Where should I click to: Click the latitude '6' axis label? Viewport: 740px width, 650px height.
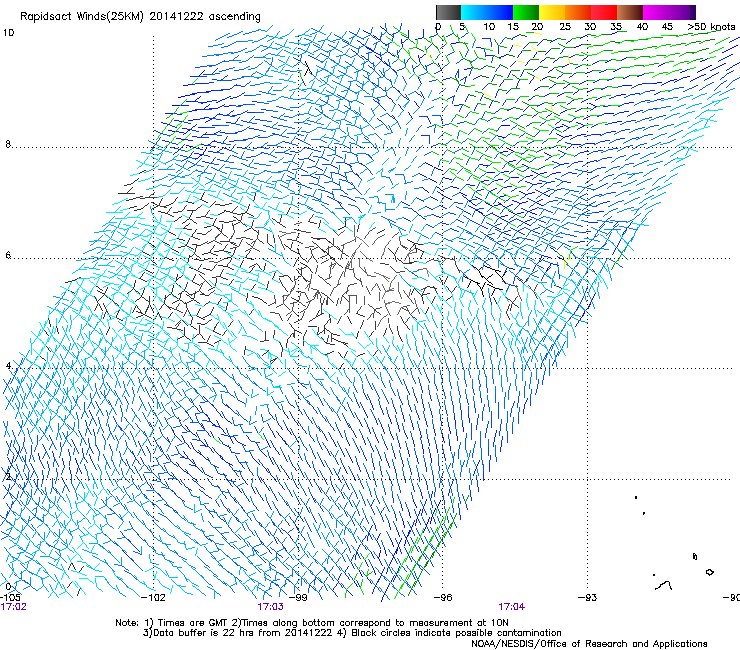(8, 255)
